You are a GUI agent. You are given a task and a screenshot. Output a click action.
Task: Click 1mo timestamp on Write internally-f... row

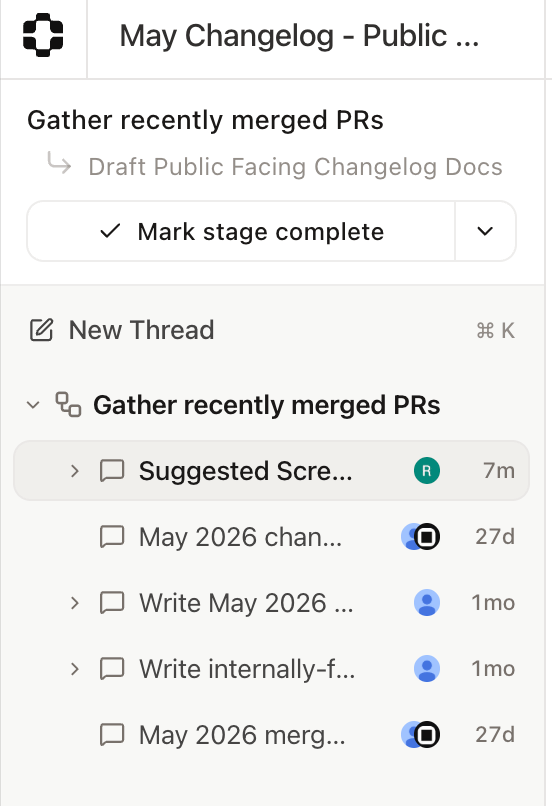click(493, 669)
